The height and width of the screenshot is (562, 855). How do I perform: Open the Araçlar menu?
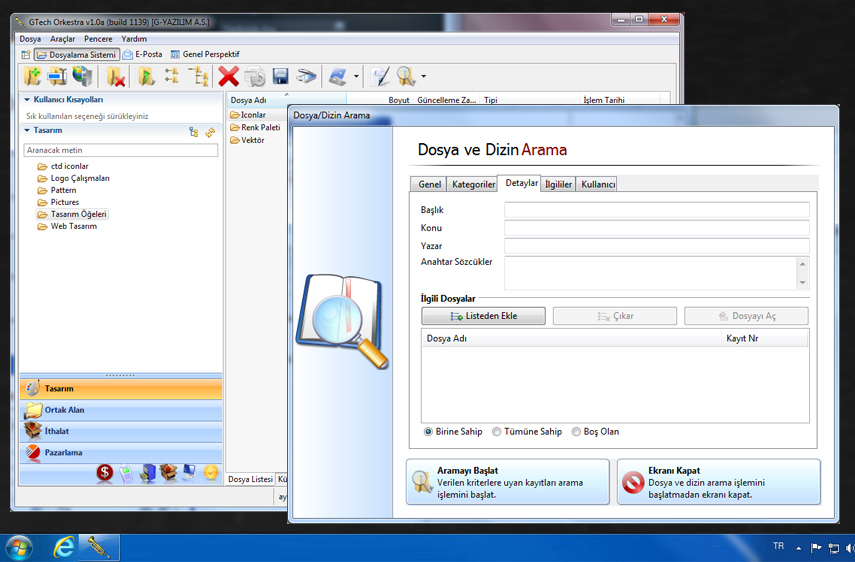pyautogui.click(x=62, y=39)
